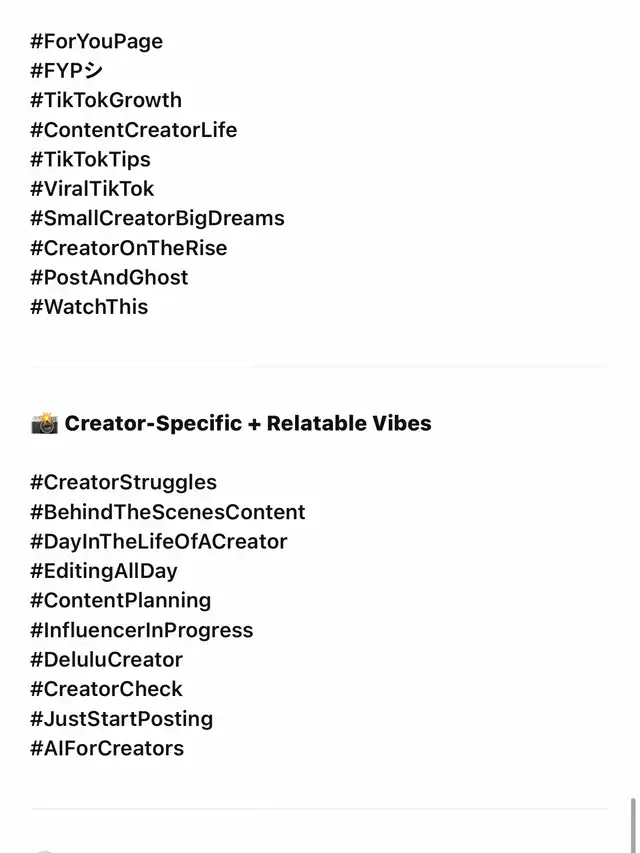640x853 pixels.
Task: Open the #ContentCreatorLife hashtag link
Action: tap(133, 130)
